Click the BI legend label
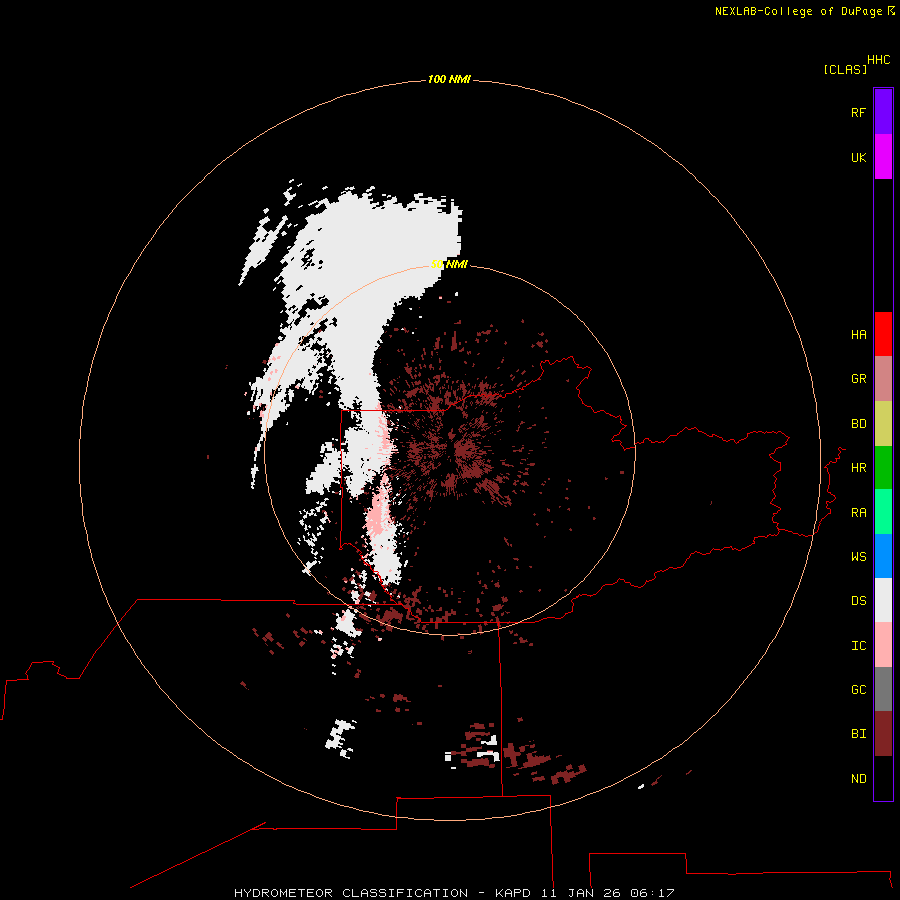Screen dimensions: 900x900 [858, 734]
